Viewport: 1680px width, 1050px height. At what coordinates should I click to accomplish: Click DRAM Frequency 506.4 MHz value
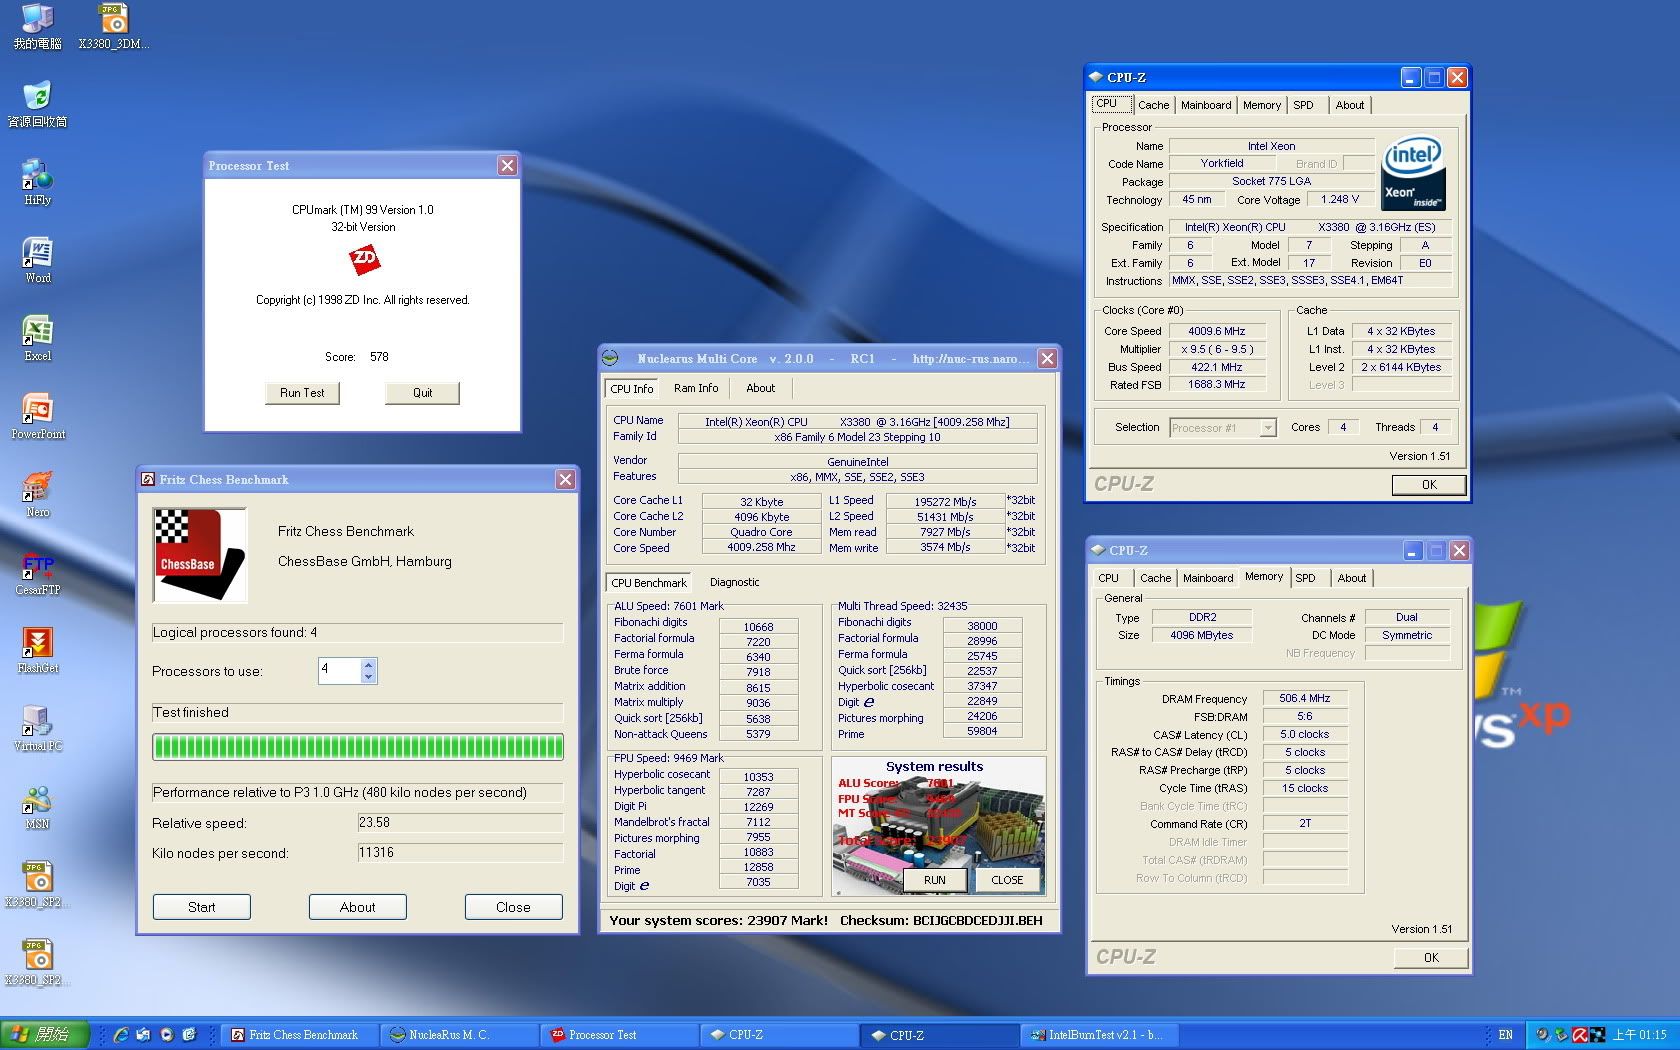(x=1304, y=698)
